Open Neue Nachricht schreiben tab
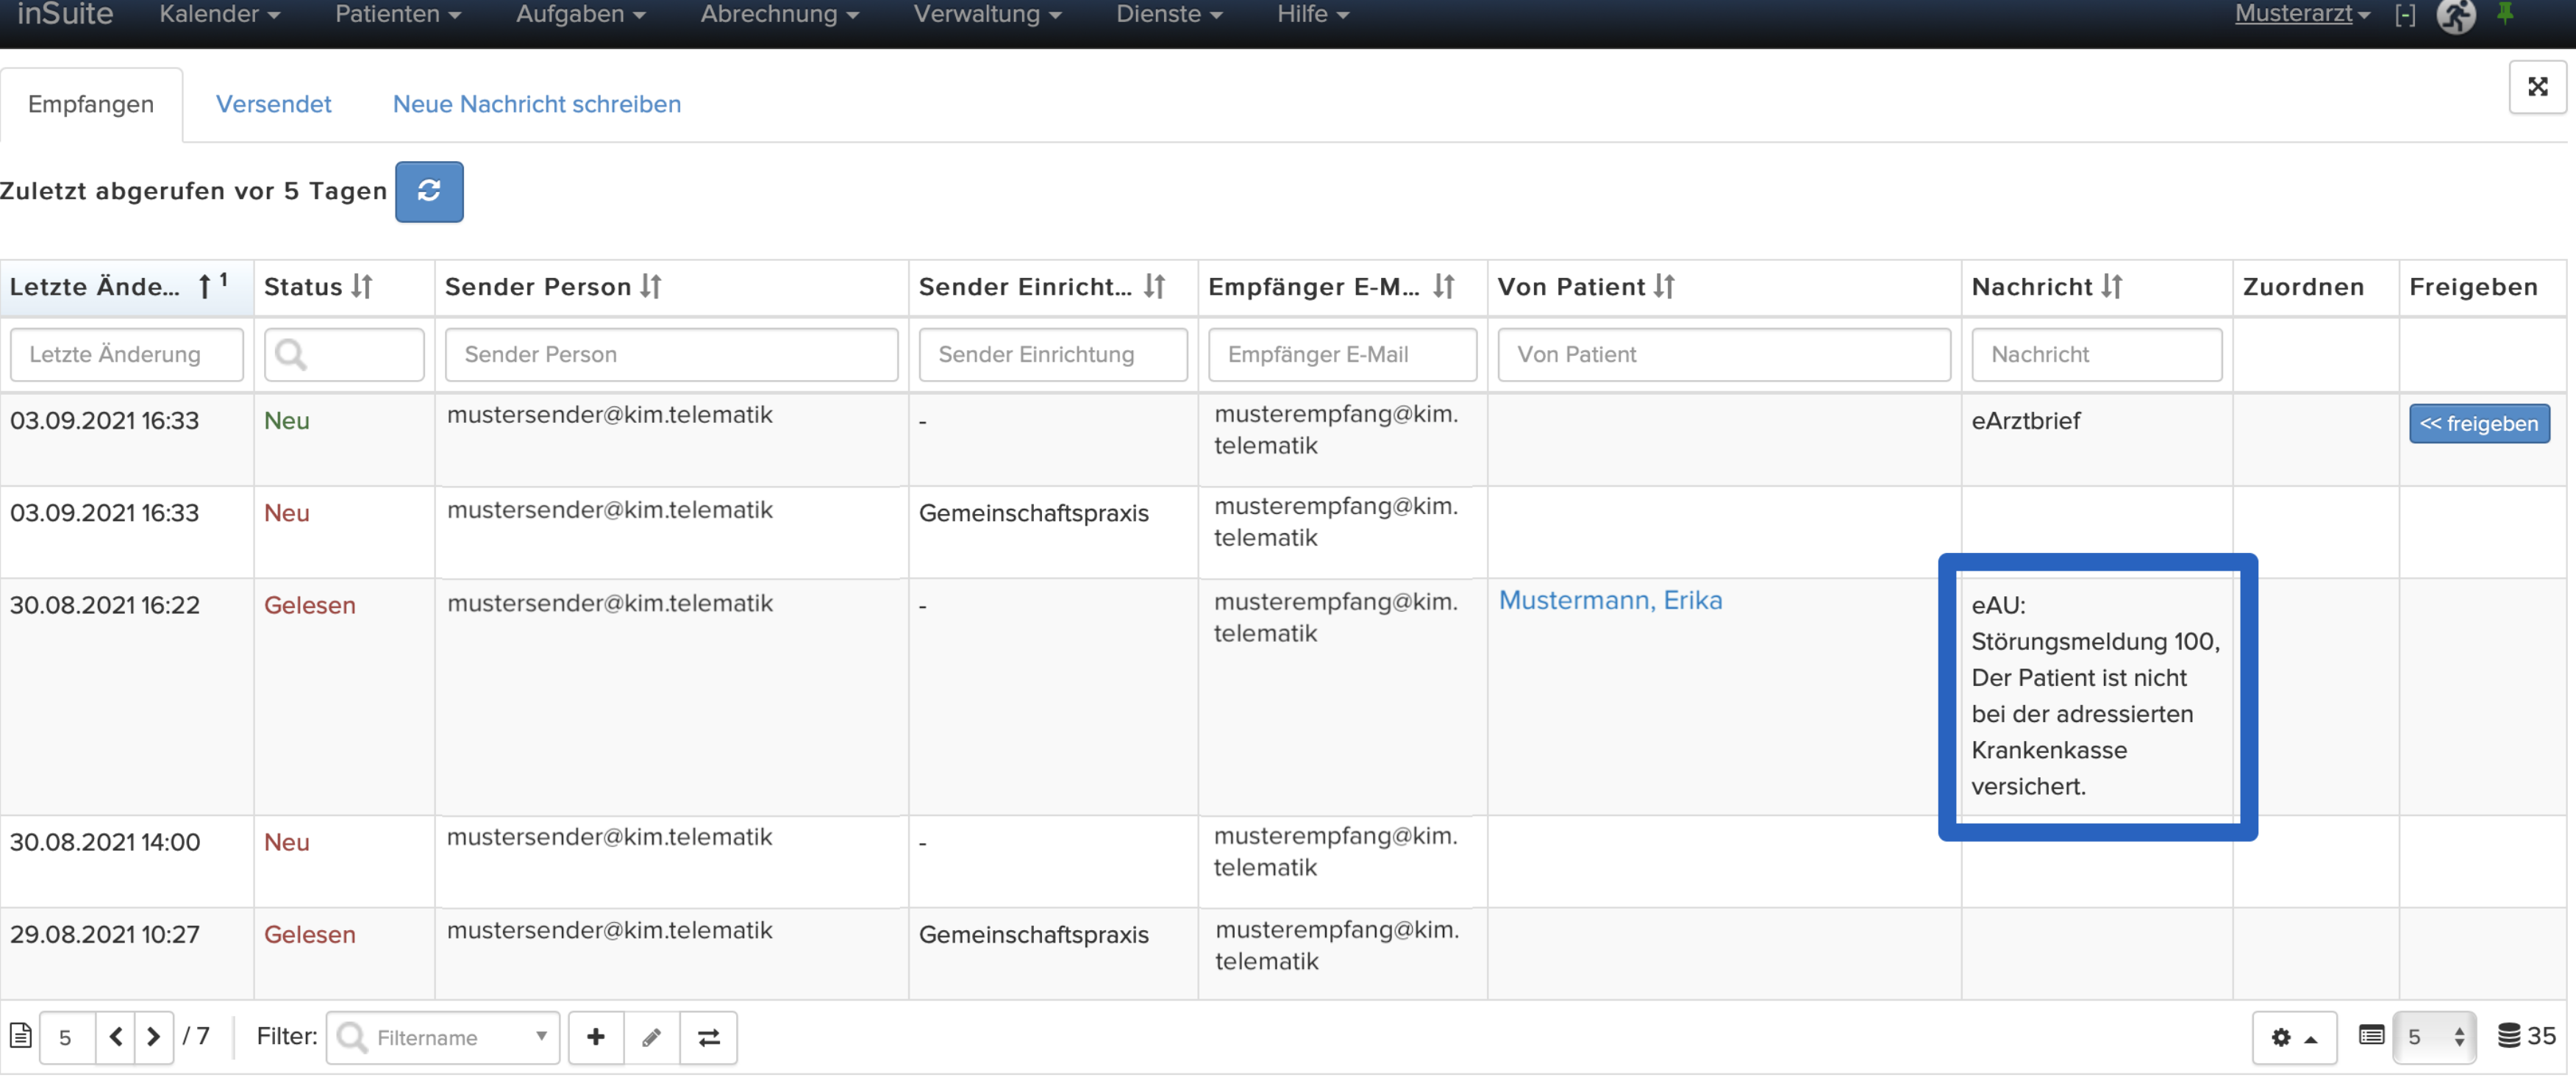This screenshot has width=2576, height=1086. click(537, 104)
